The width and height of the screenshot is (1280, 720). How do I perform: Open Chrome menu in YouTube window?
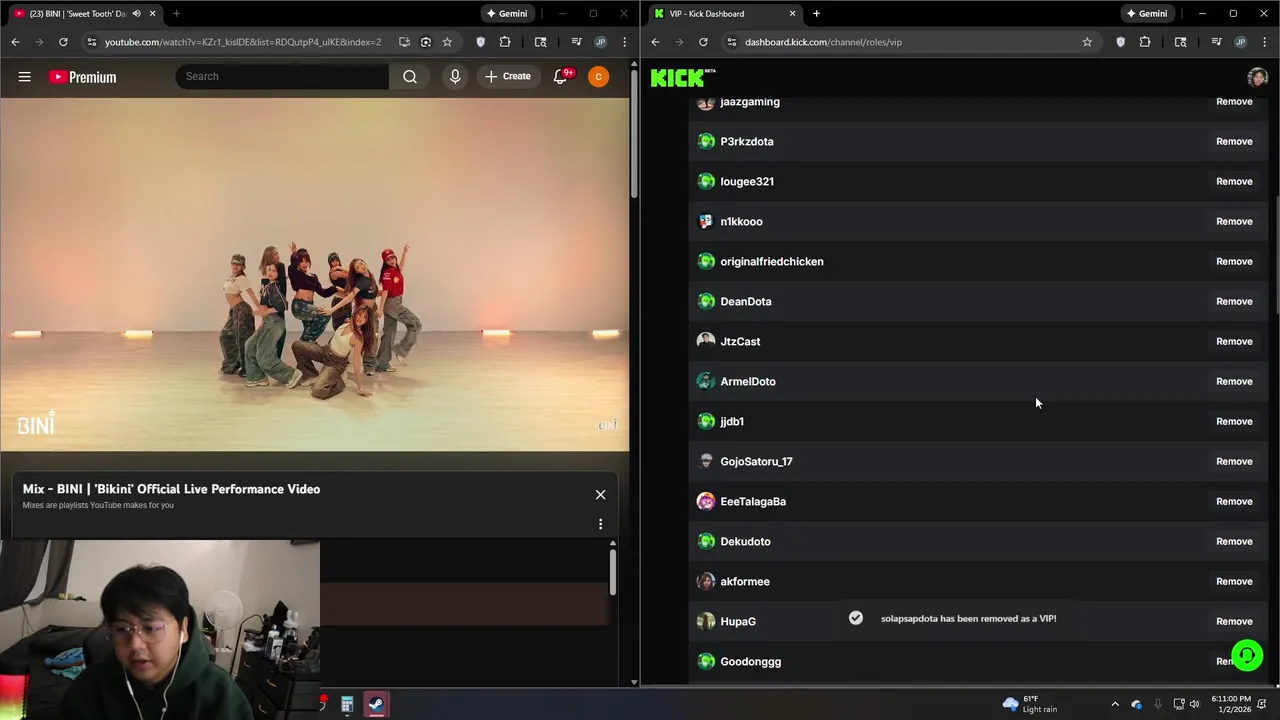624,42
